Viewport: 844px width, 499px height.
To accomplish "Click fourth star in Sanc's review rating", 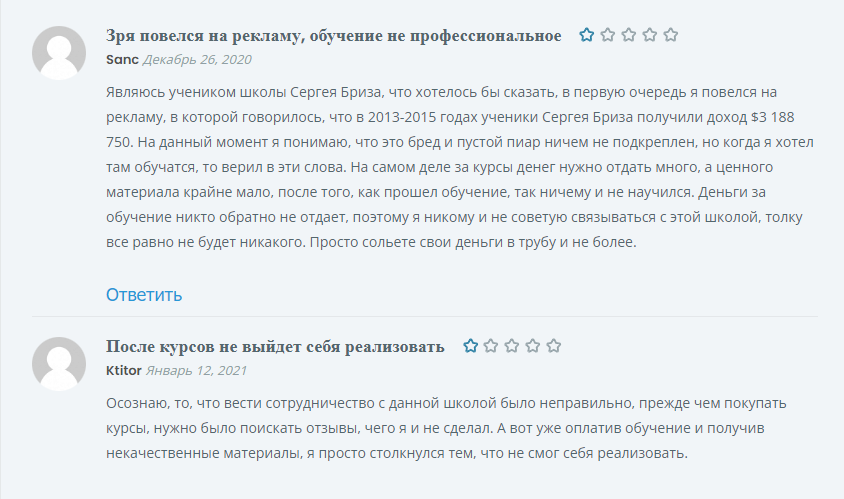I will pos(650,36).
